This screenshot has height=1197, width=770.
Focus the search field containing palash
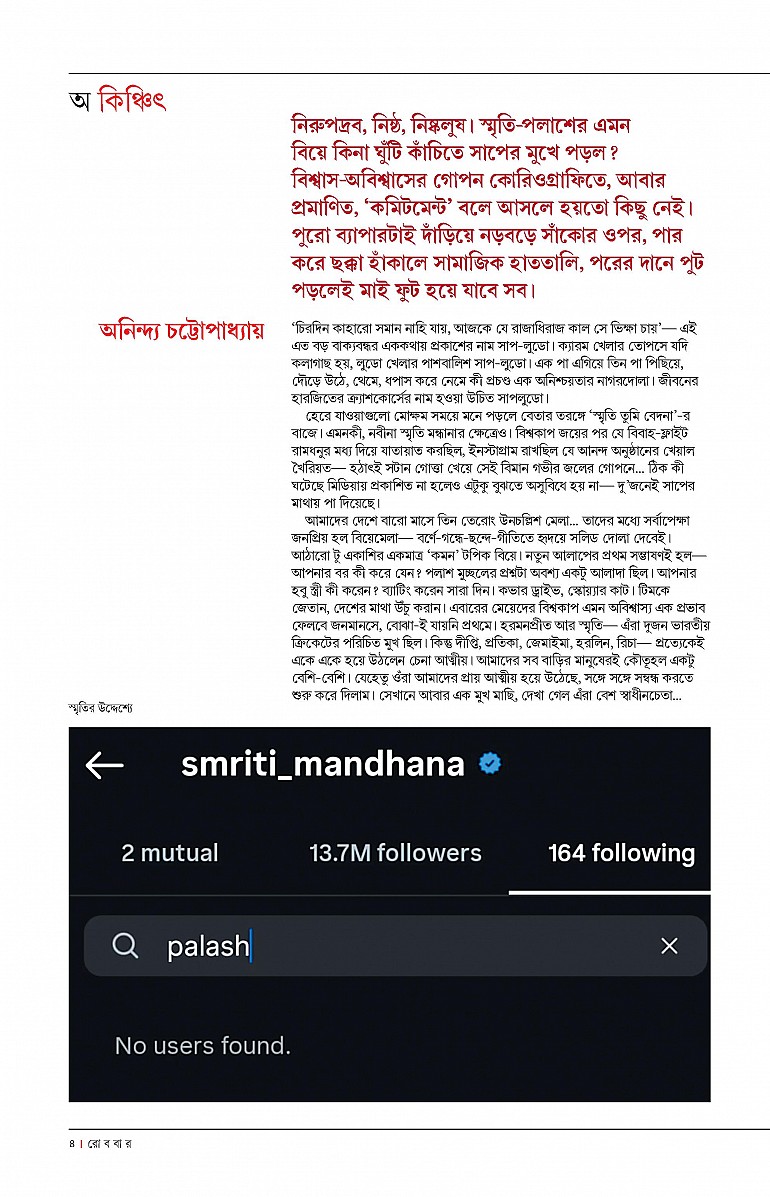[395, 946]
